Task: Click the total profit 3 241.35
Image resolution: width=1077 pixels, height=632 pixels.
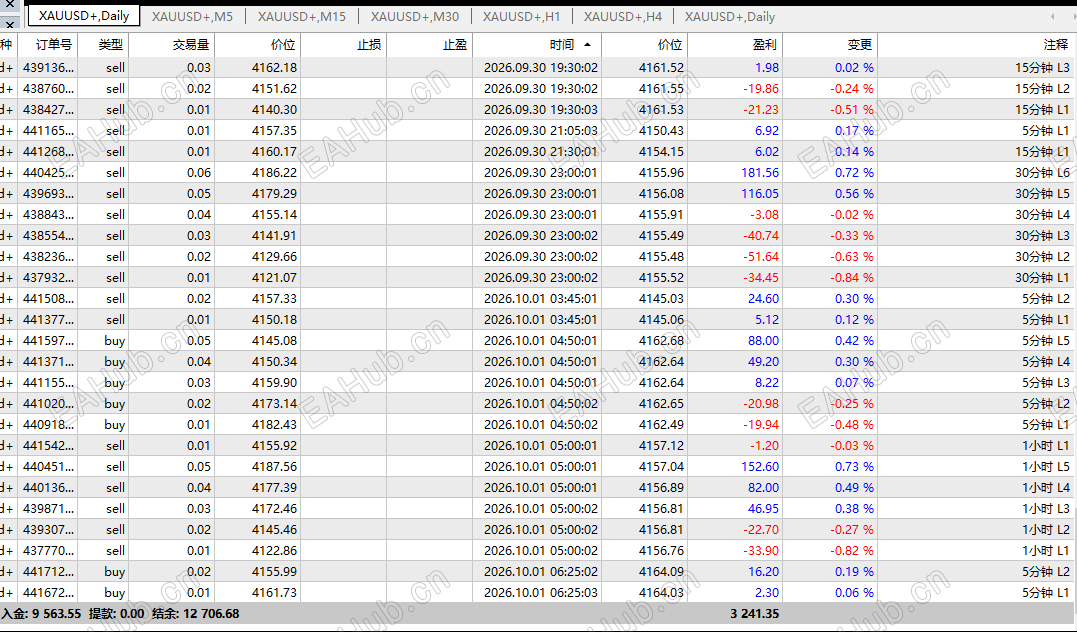Action: 754,614
